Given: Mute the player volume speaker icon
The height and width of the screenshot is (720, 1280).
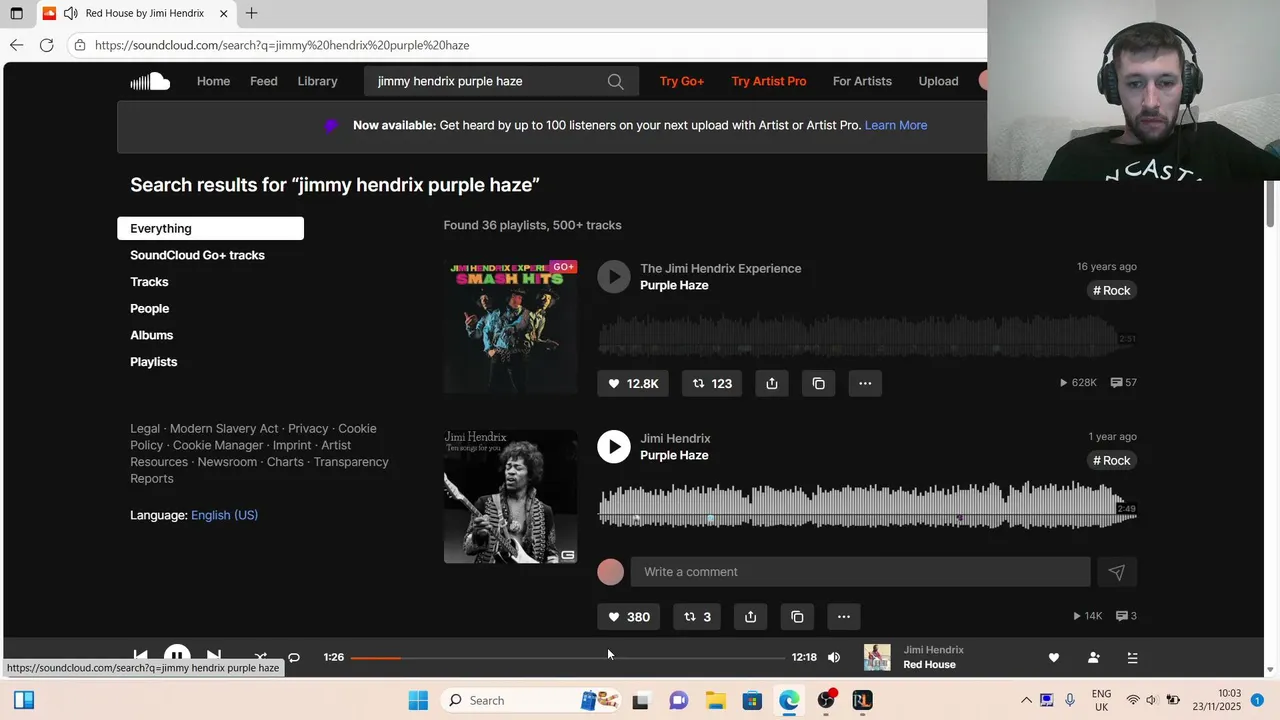Looking at the screenshot, I should pyautogui.click(x=834, y=657).
